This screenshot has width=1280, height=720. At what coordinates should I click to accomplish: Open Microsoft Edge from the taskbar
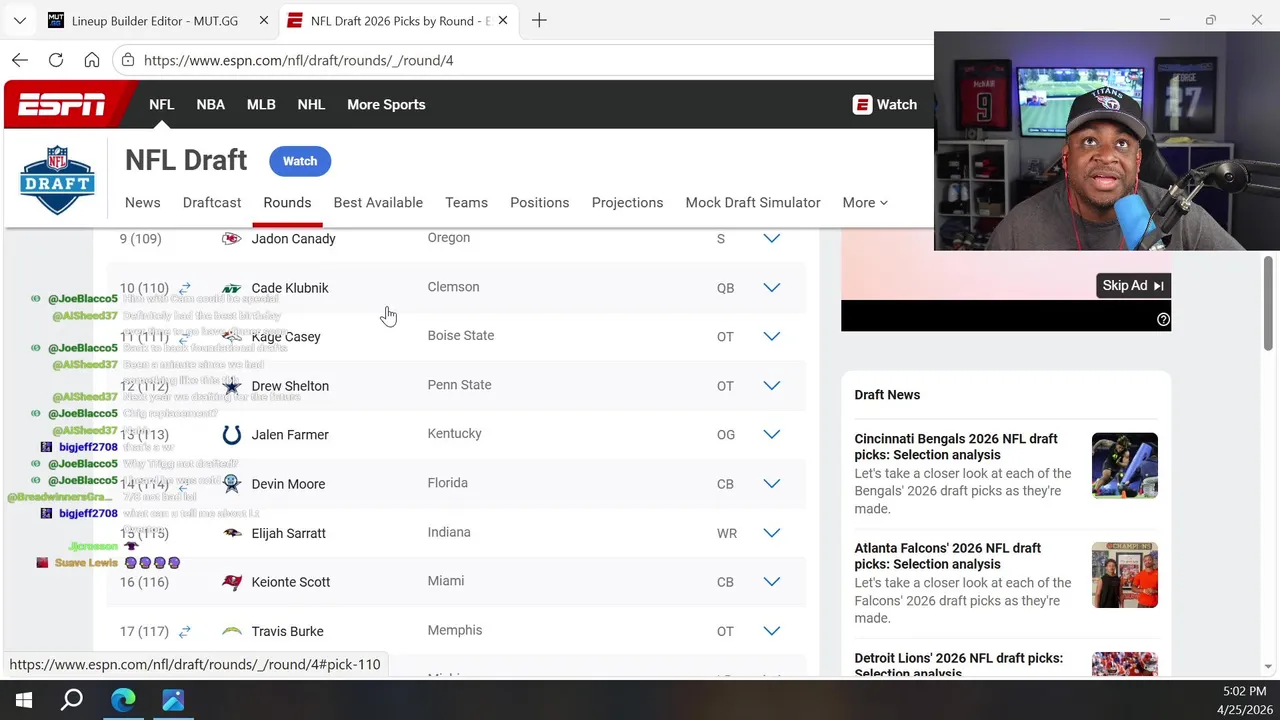click(123, 700)
